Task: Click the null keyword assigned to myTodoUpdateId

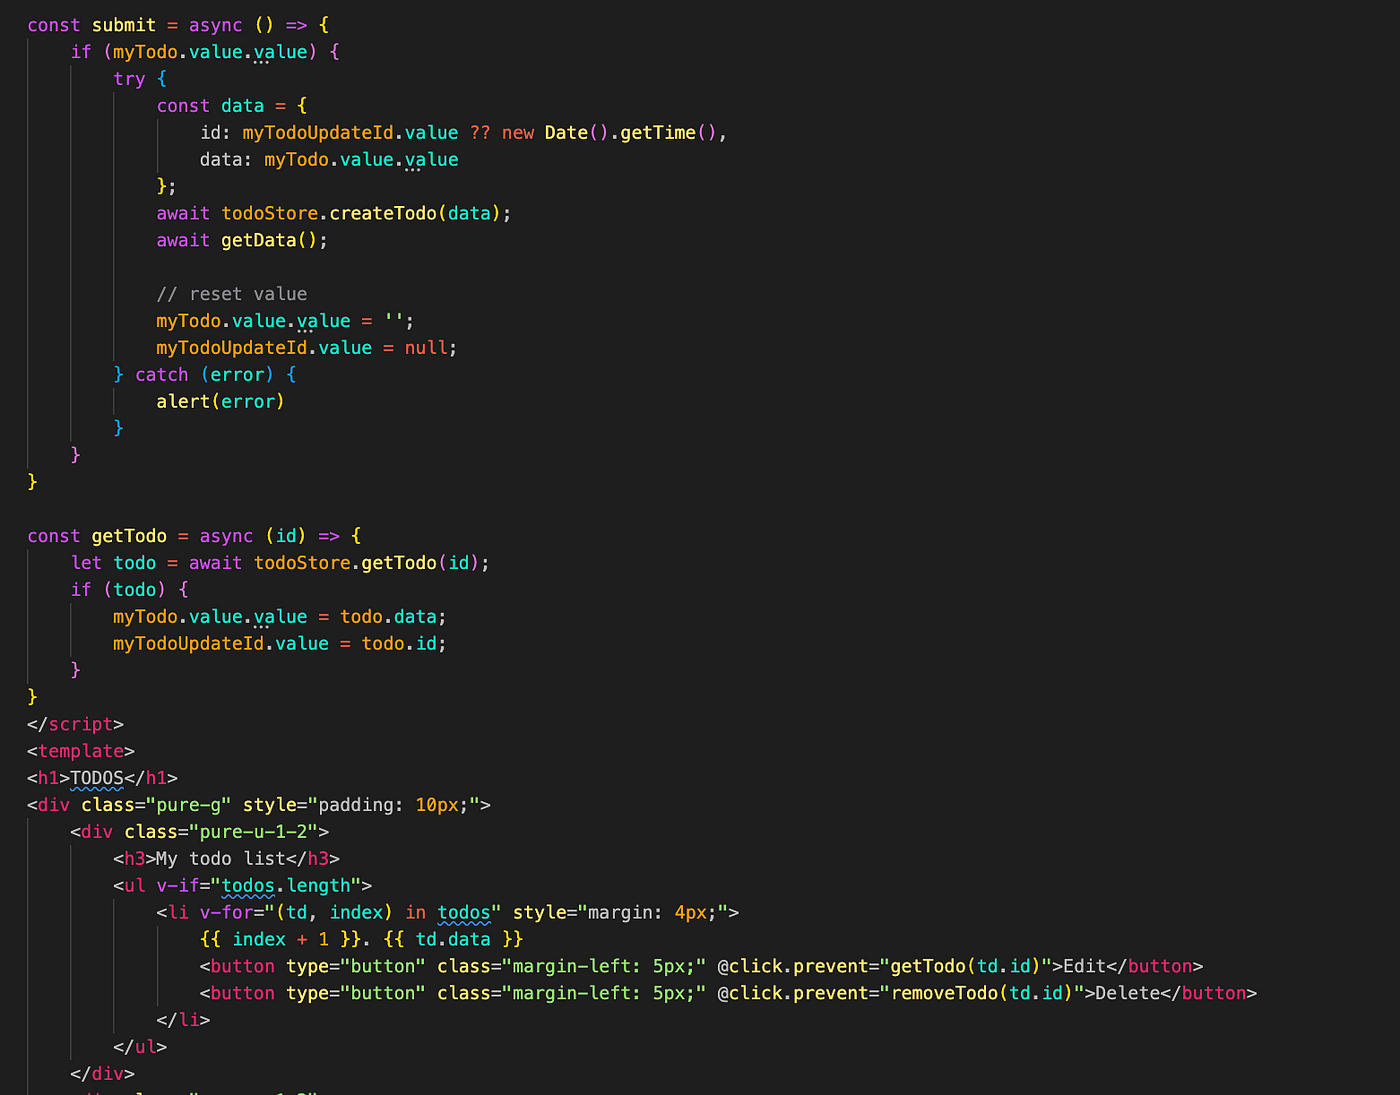Action: point(426,348)
